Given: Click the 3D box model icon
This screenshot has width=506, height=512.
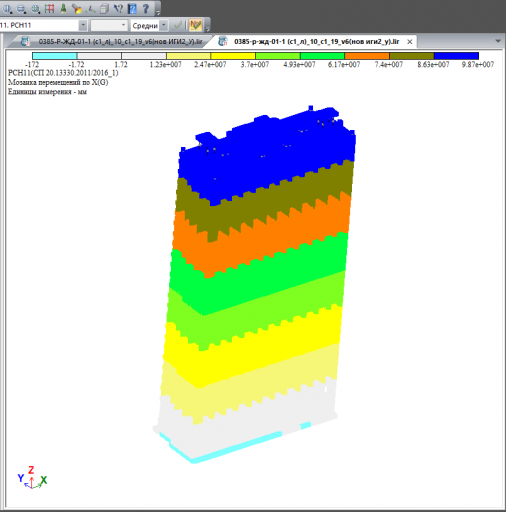Looking at the screenshot, I should point(104,9).
